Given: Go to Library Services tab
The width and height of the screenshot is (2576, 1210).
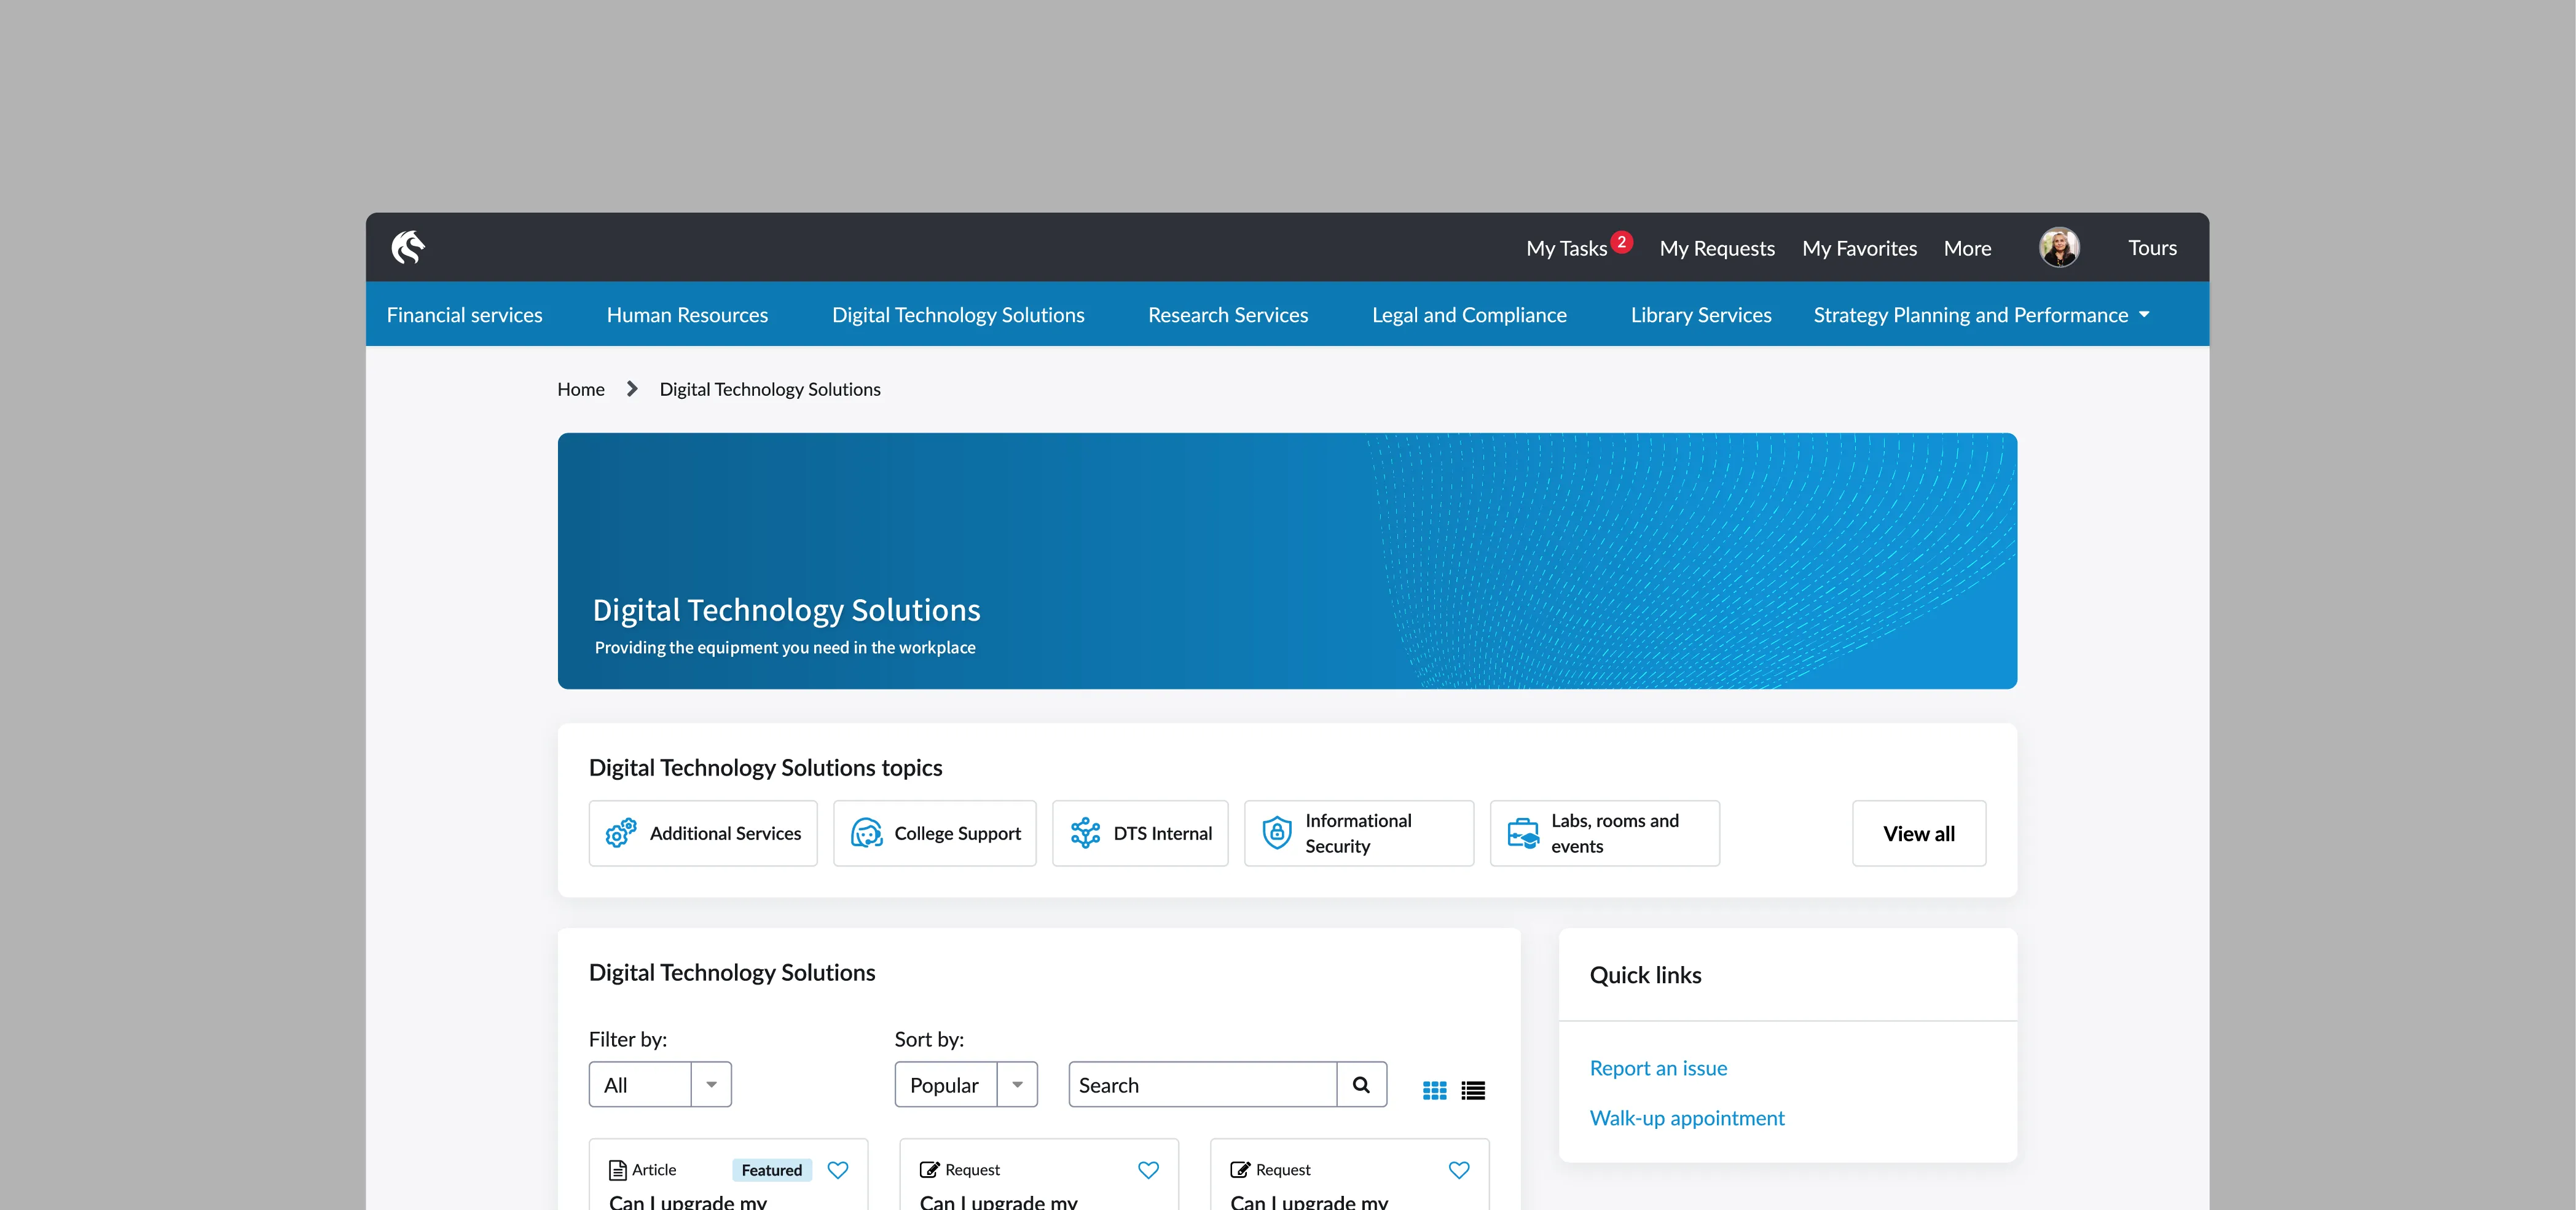Looking at the screenshot, I should 1701,315.
